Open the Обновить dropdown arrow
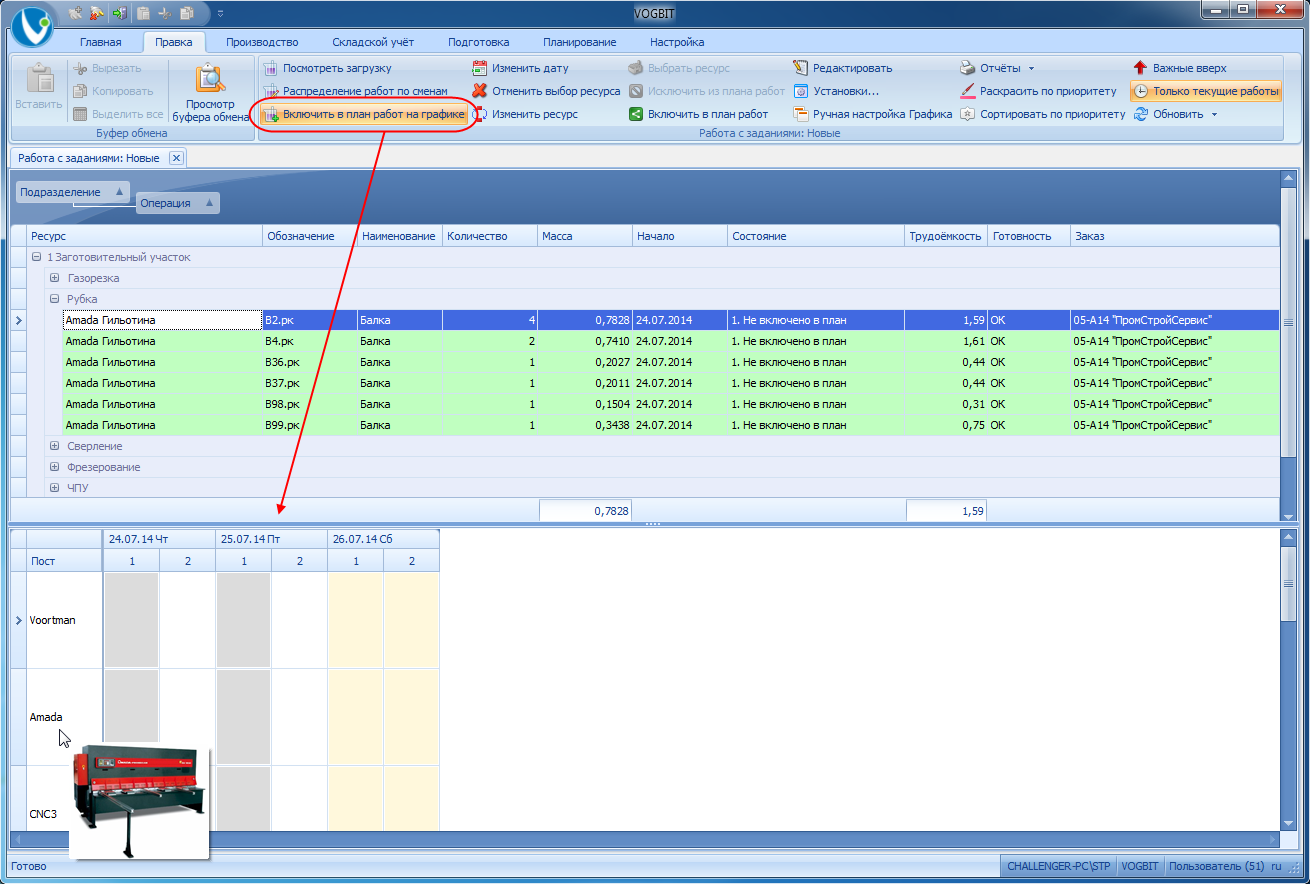The width and height of the screenshot is (1310, 884). [x=1214, y=115]
